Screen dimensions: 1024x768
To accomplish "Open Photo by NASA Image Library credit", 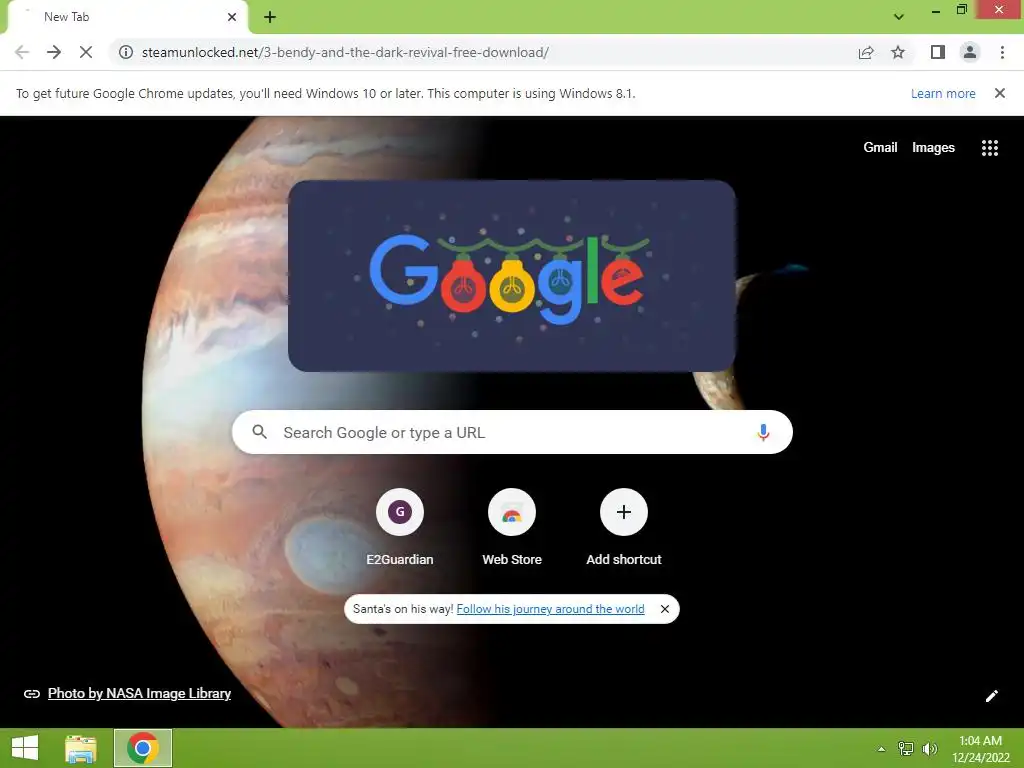I will [139, 694].
